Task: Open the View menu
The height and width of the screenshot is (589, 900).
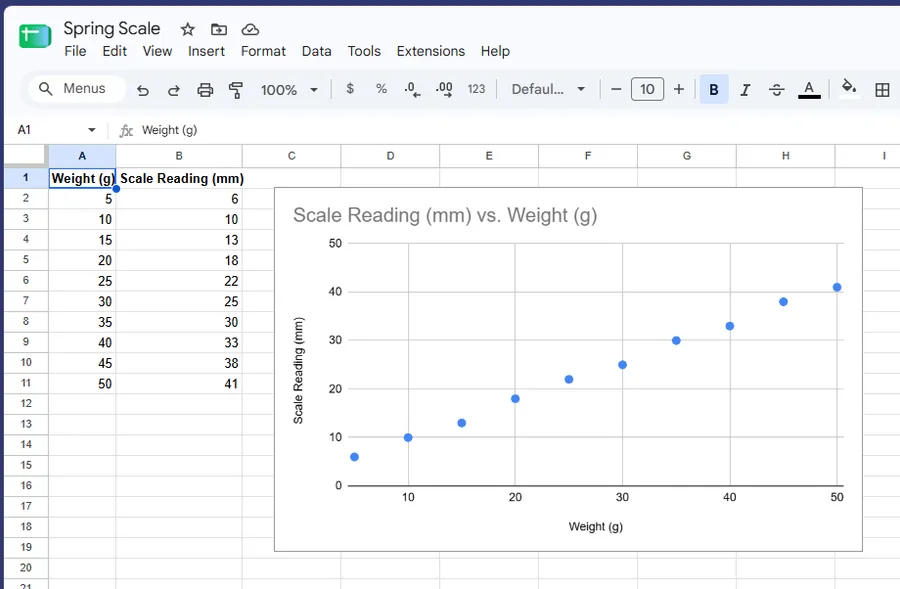Action: (x=157, y=51)
